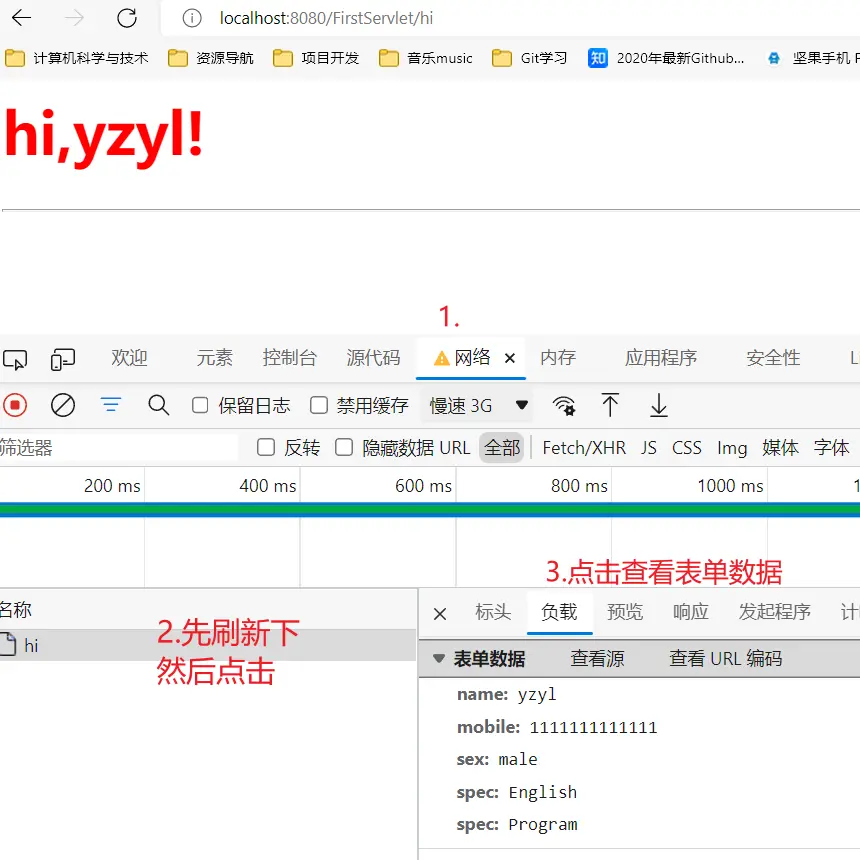Enable the 保留日志 checkbox
This screenshot has width=860, height=860.
coord(201,405)
